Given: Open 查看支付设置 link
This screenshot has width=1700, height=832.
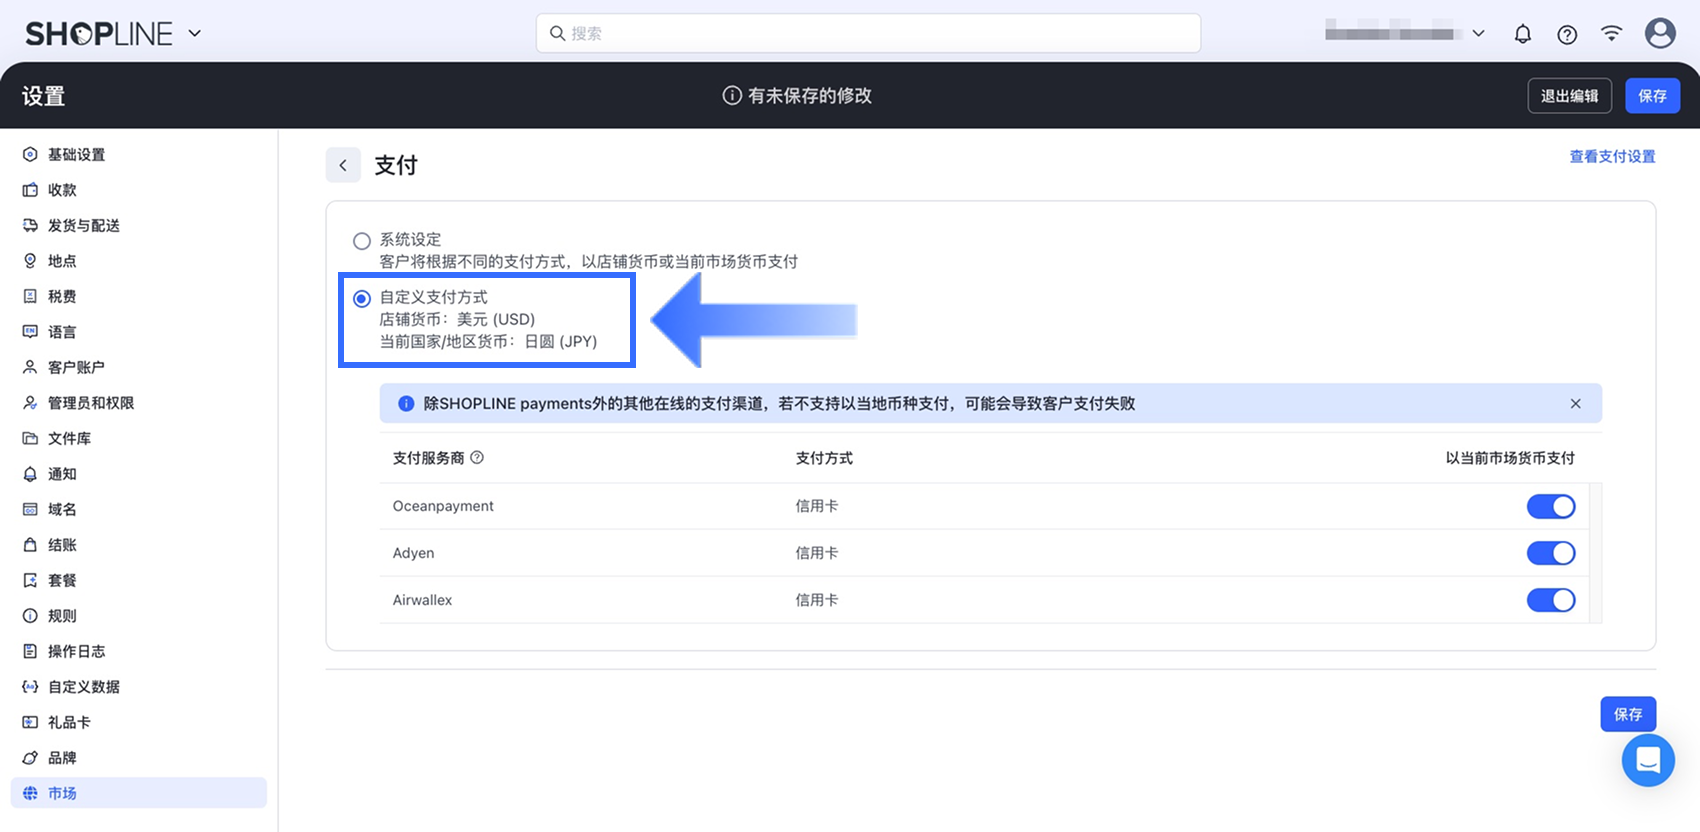Looking at the screenshot, I should click(x=1612, y=156).
